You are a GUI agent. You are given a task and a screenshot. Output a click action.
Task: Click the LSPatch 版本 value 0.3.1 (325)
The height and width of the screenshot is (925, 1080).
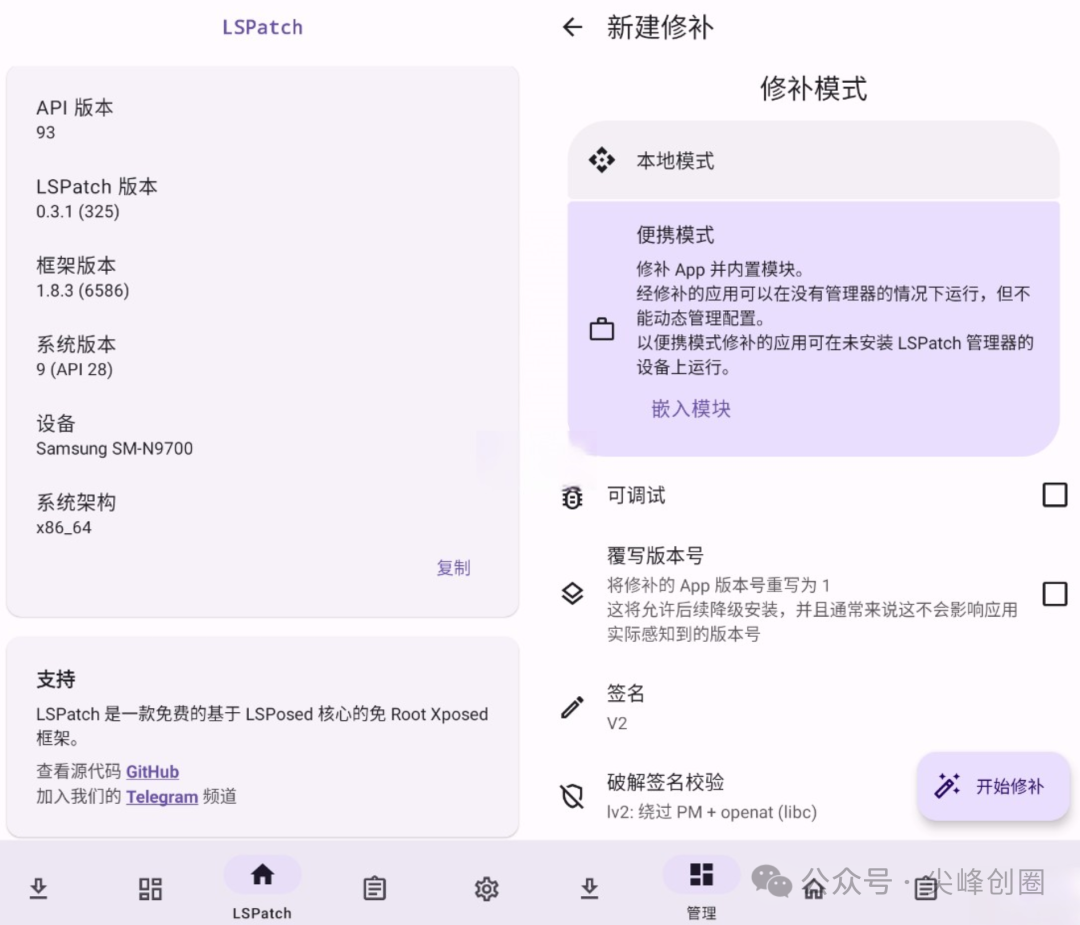tap(78, 211)
